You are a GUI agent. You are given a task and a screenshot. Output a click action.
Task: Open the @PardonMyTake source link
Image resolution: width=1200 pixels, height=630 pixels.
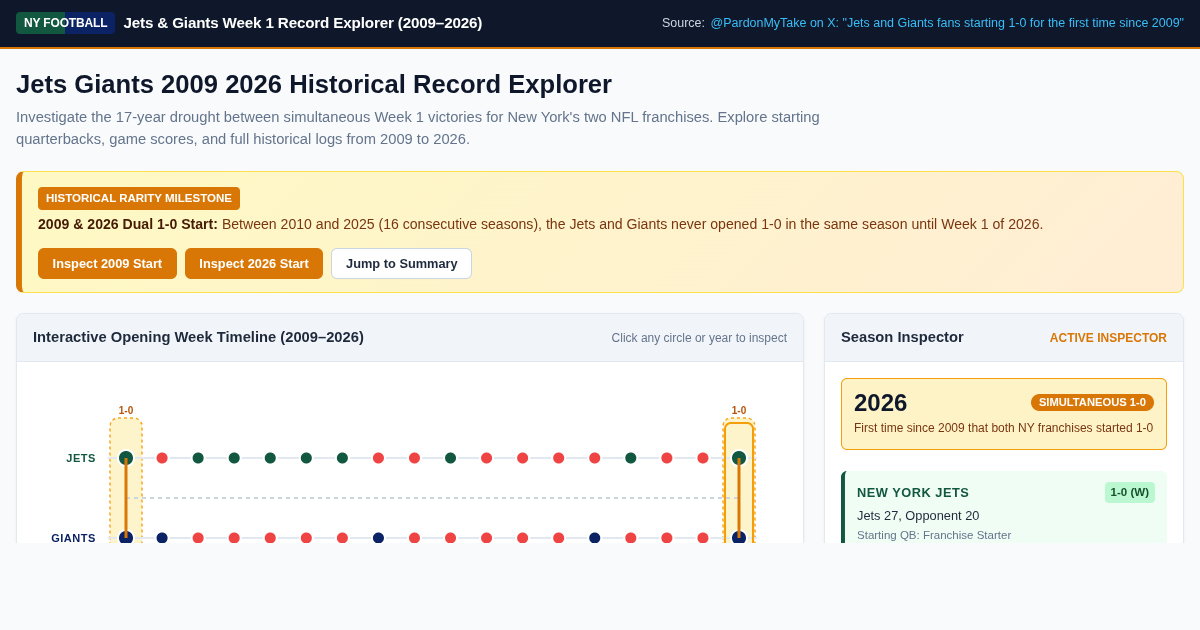(947, 23)
